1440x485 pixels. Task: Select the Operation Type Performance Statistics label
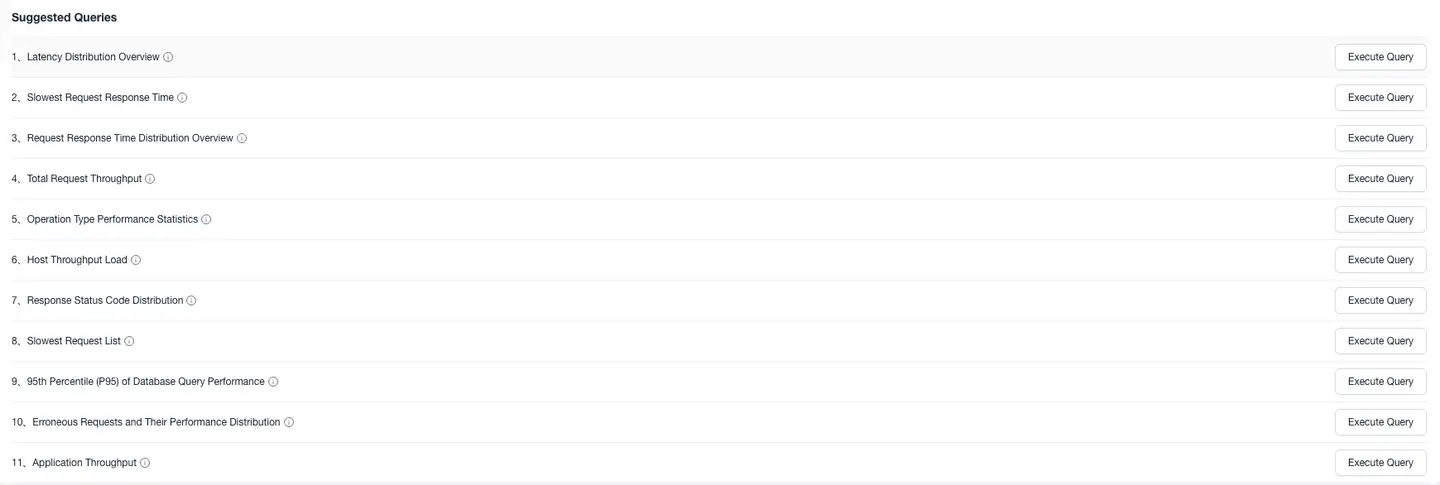tap(112, 219)
